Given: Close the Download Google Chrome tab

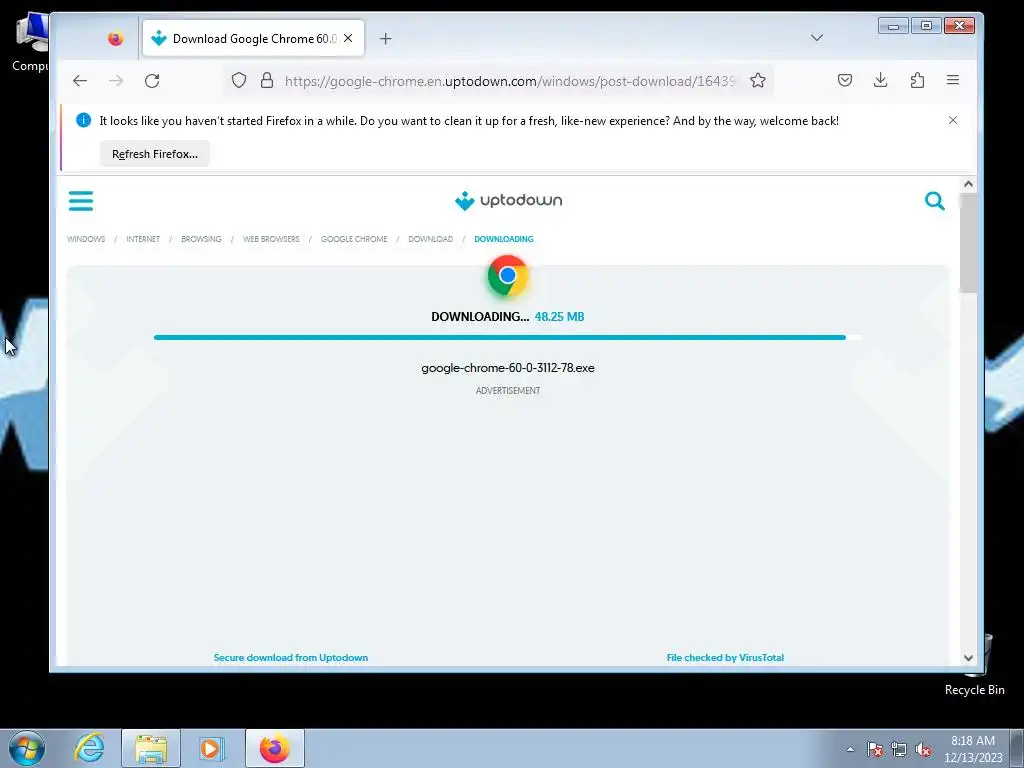Looking at the screenshot, I should 348,38.
